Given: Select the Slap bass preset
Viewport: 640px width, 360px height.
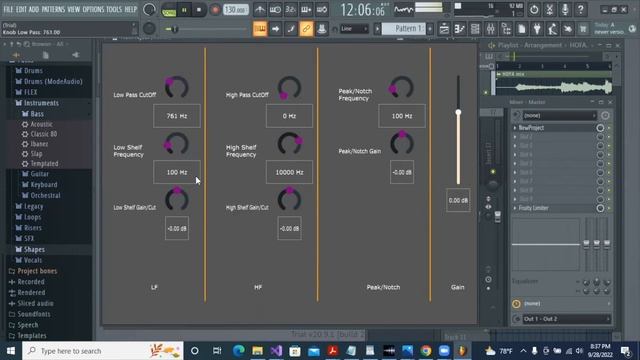Looking at the screenshot, I should [x=36, y=154].
